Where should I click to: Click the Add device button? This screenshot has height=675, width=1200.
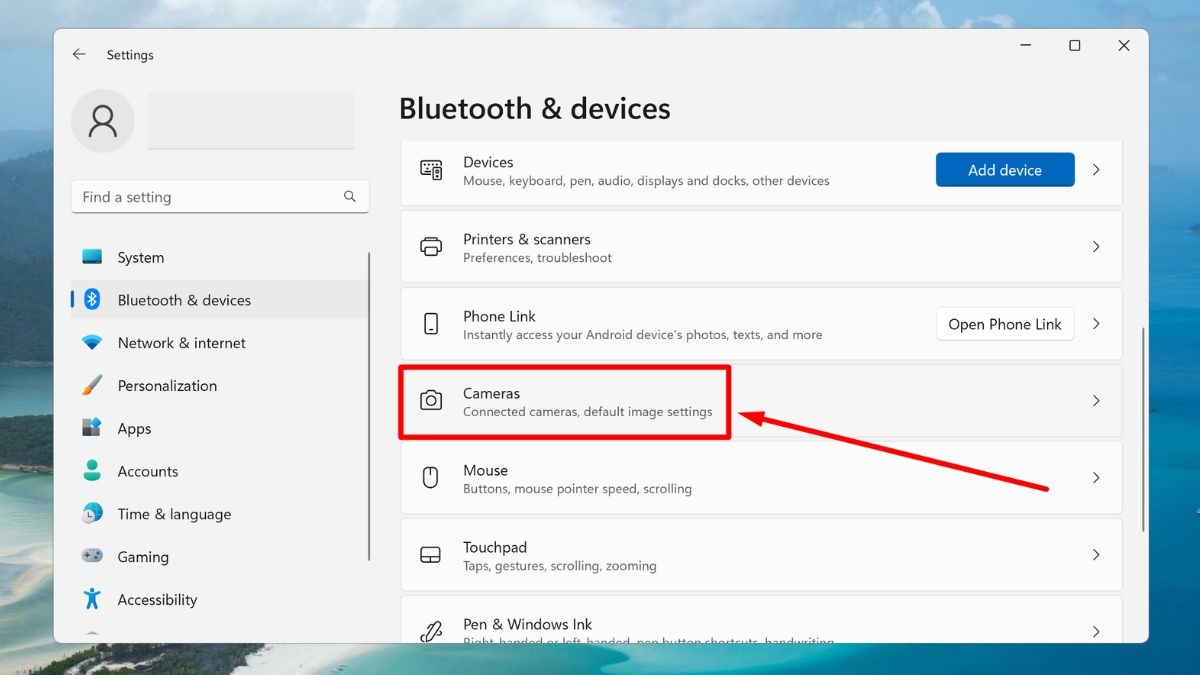(1005, 170)
